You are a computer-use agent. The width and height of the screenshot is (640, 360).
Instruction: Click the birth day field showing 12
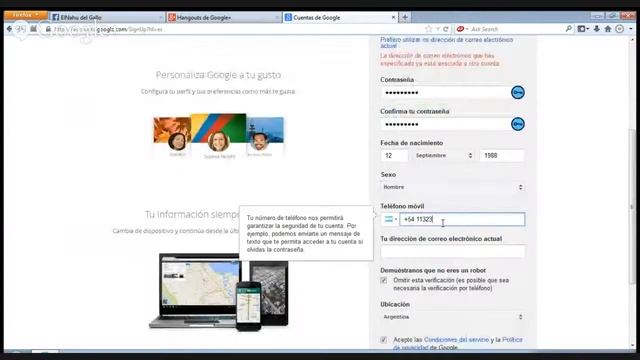[x=394, y=156]
